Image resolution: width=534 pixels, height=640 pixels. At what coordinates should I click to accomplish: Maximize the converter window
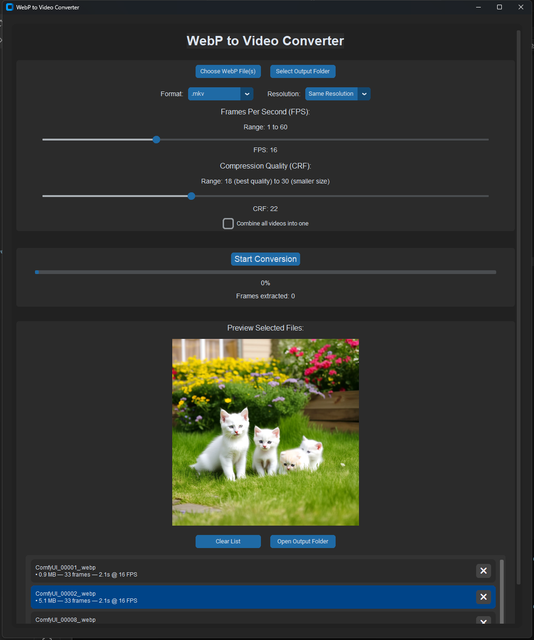click(499, 7)
